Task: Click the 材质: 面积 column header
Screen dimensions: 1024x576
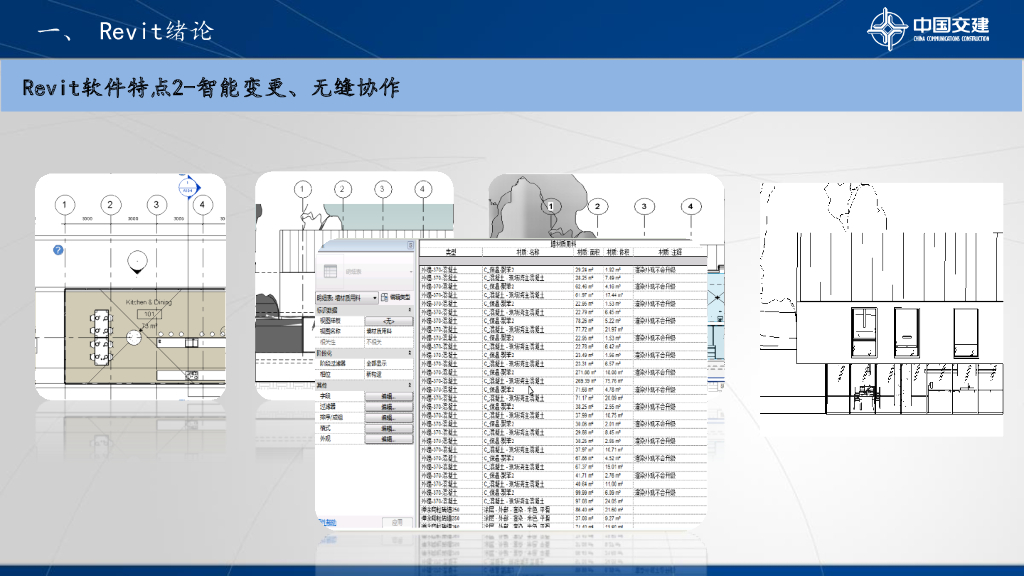Action: tap(588, 252)
